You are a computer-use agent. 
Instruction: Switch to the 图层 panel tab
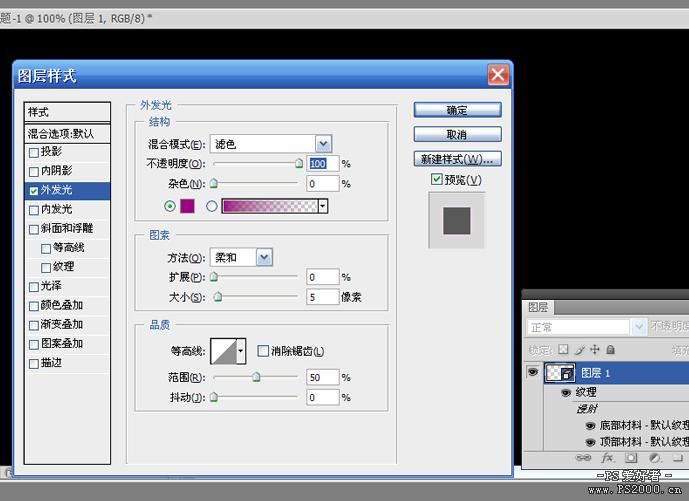coord(538,307)
